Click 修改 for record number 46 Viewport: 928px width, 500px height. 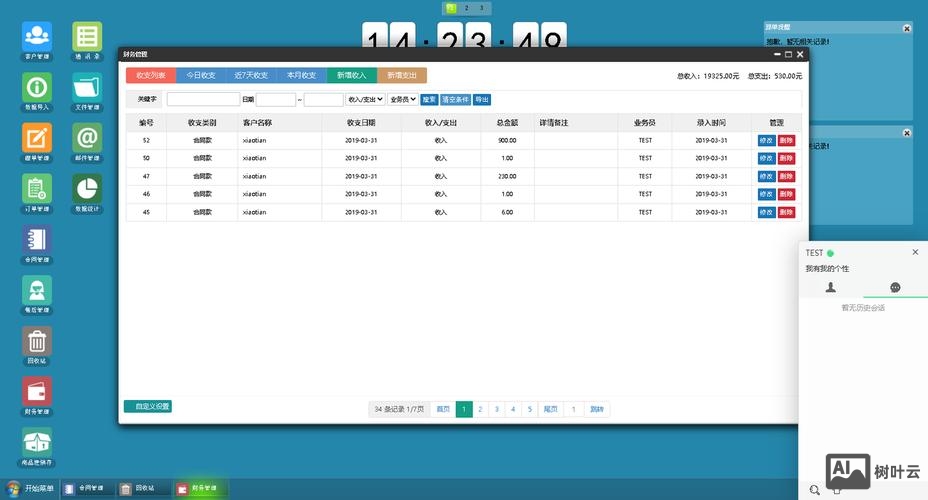tap(766, 194)
